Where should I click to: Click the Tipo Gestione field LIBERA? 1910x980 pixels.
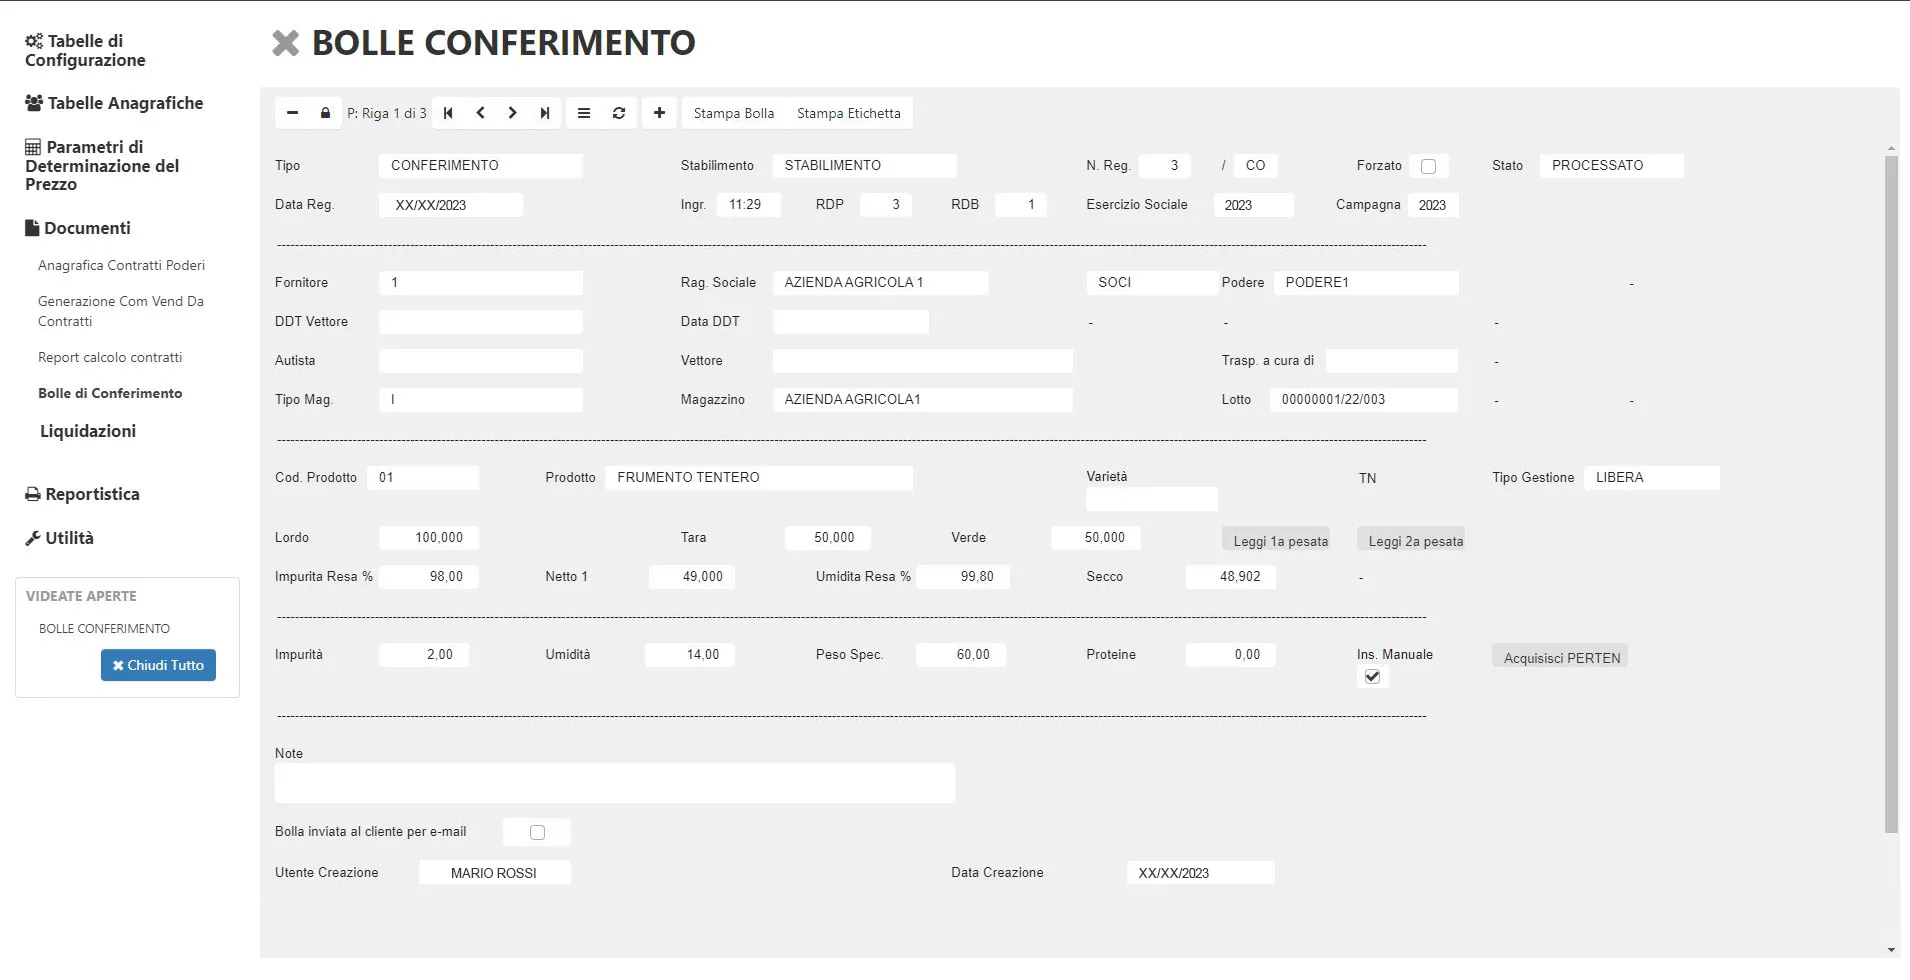click(1652, 478)
